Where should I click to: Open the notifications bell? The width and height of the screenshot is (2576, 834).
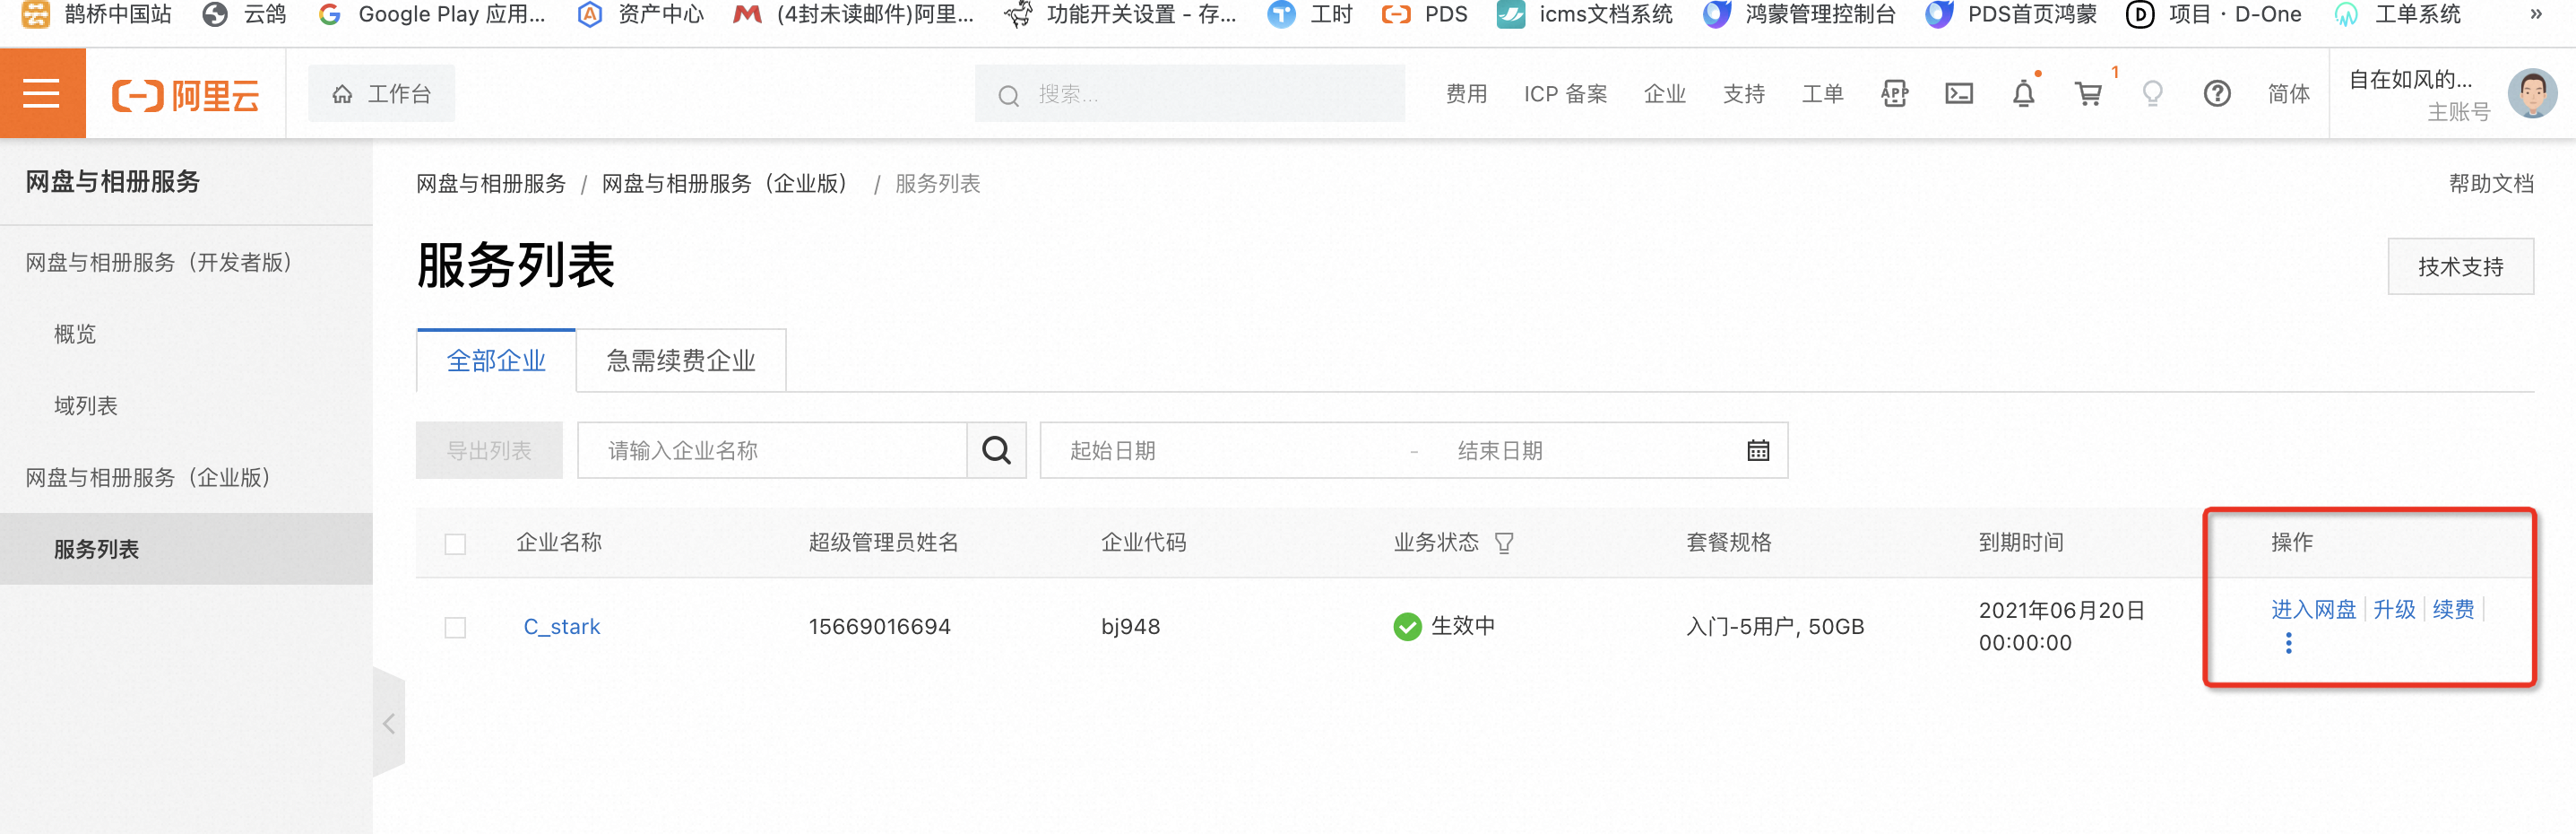[x=2023, y=94]
